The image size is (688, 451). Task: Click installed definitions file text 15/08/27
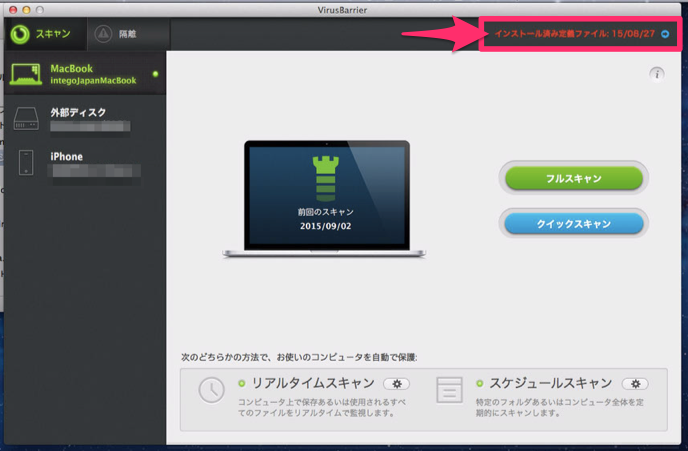(574, 34)
